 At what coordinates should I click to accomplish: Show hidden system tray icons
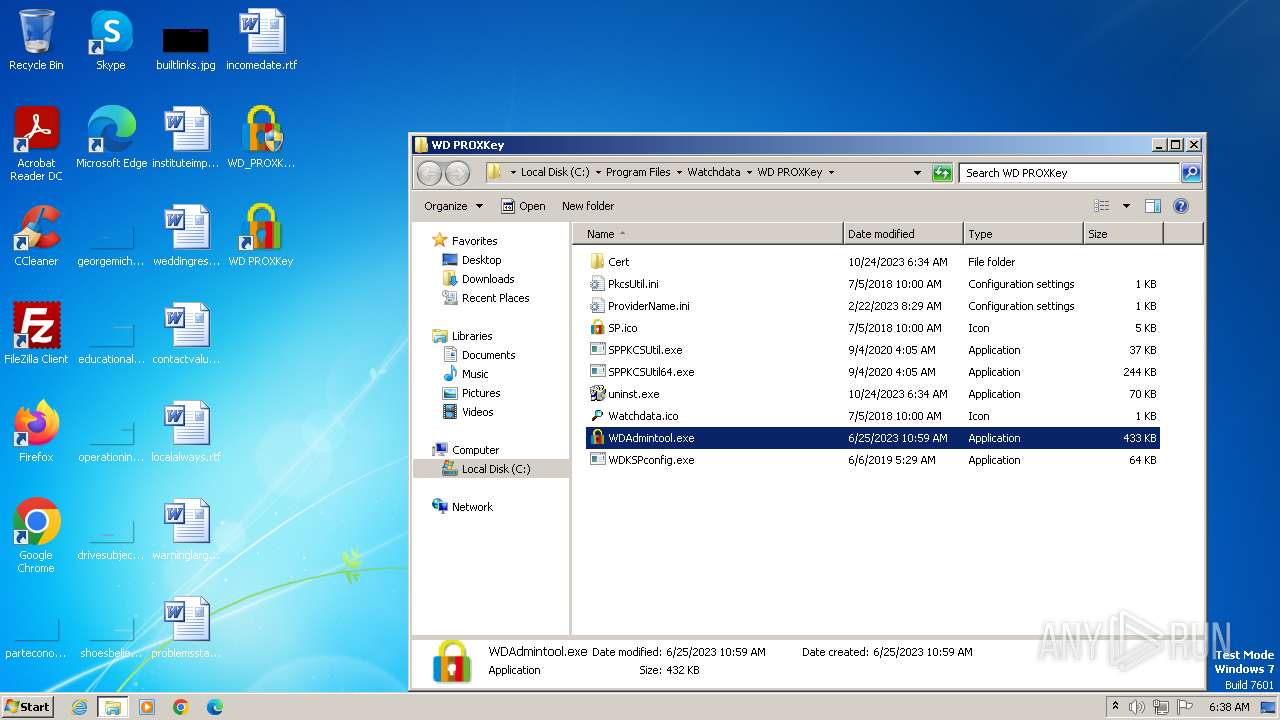pos(1115,707)
